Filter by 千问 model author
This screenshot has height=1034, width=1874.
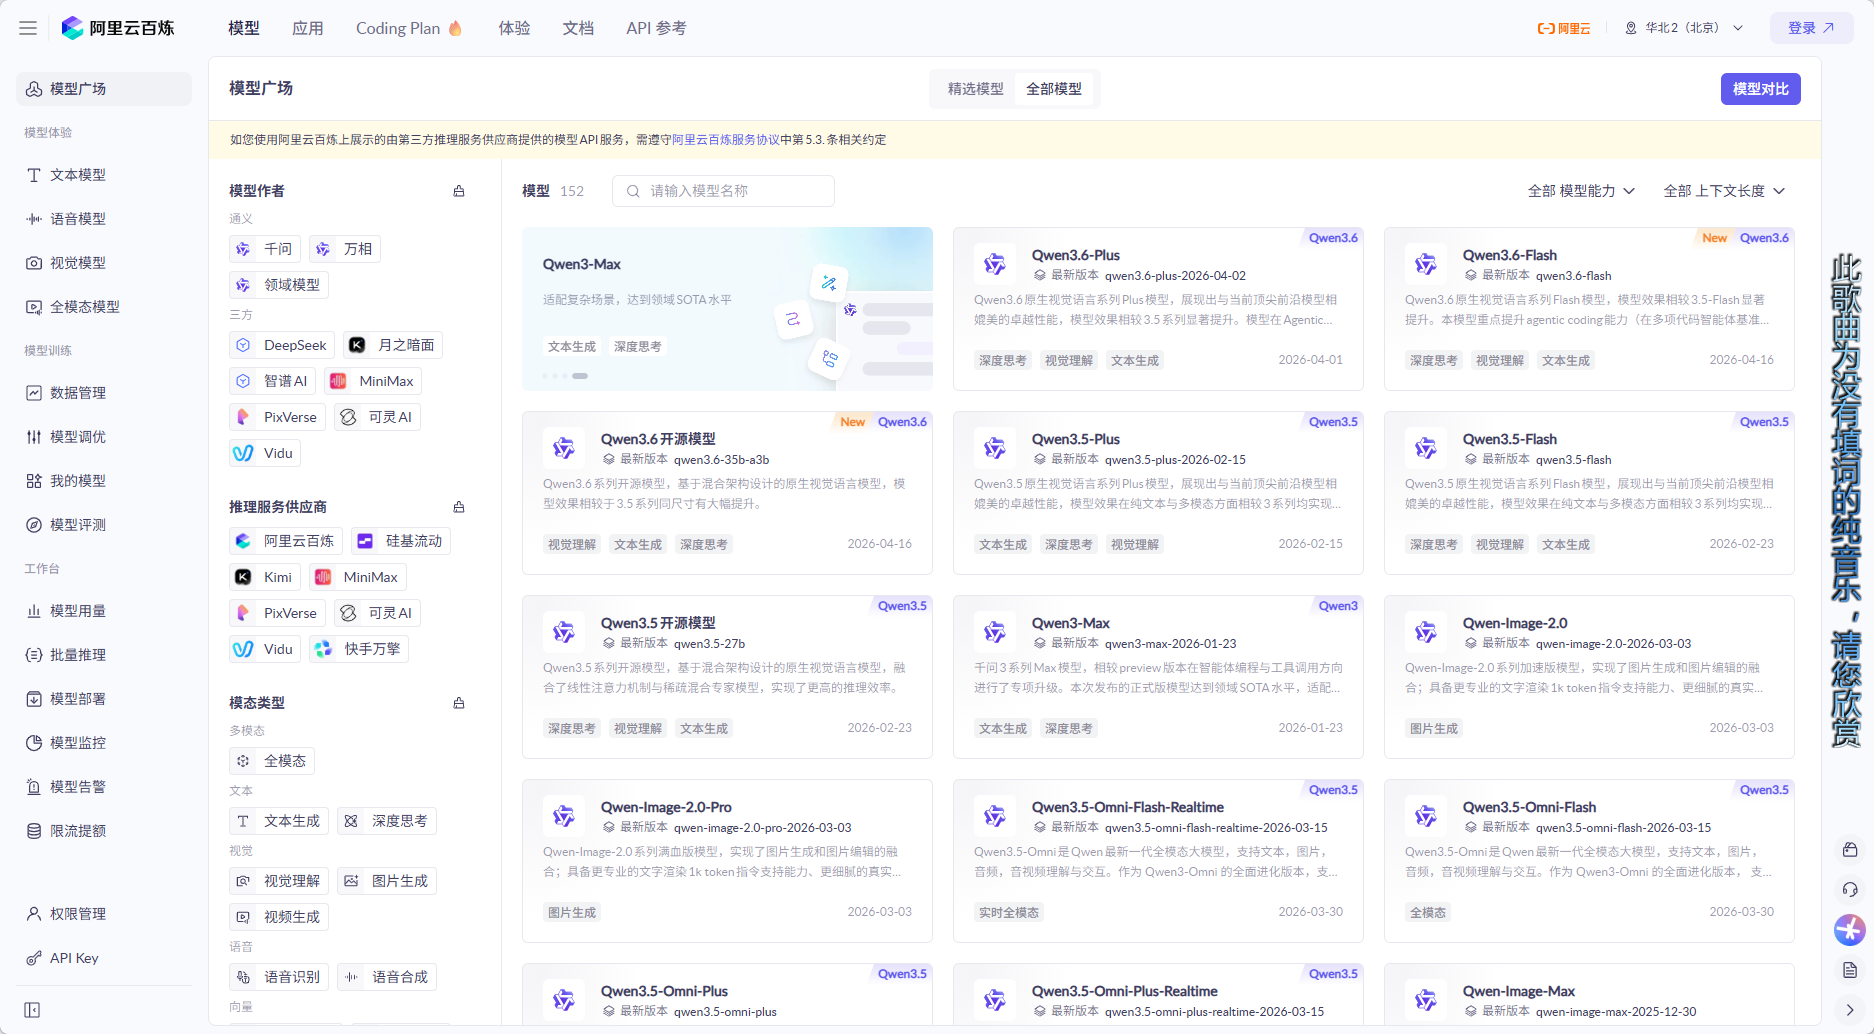[265, 249]
